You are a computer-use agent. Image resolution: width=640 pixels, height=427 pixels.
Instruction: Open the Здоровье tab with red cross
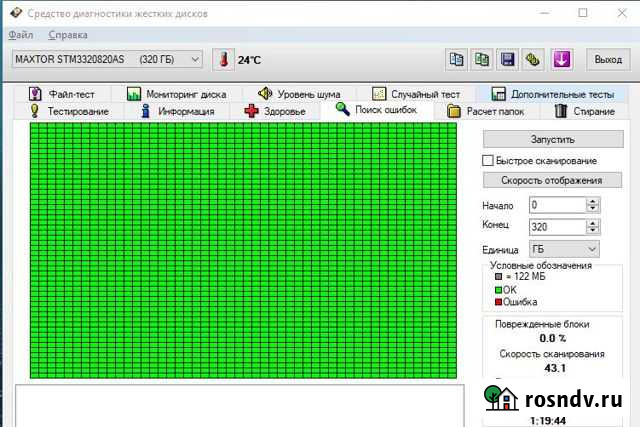click(x=276, y=111)
